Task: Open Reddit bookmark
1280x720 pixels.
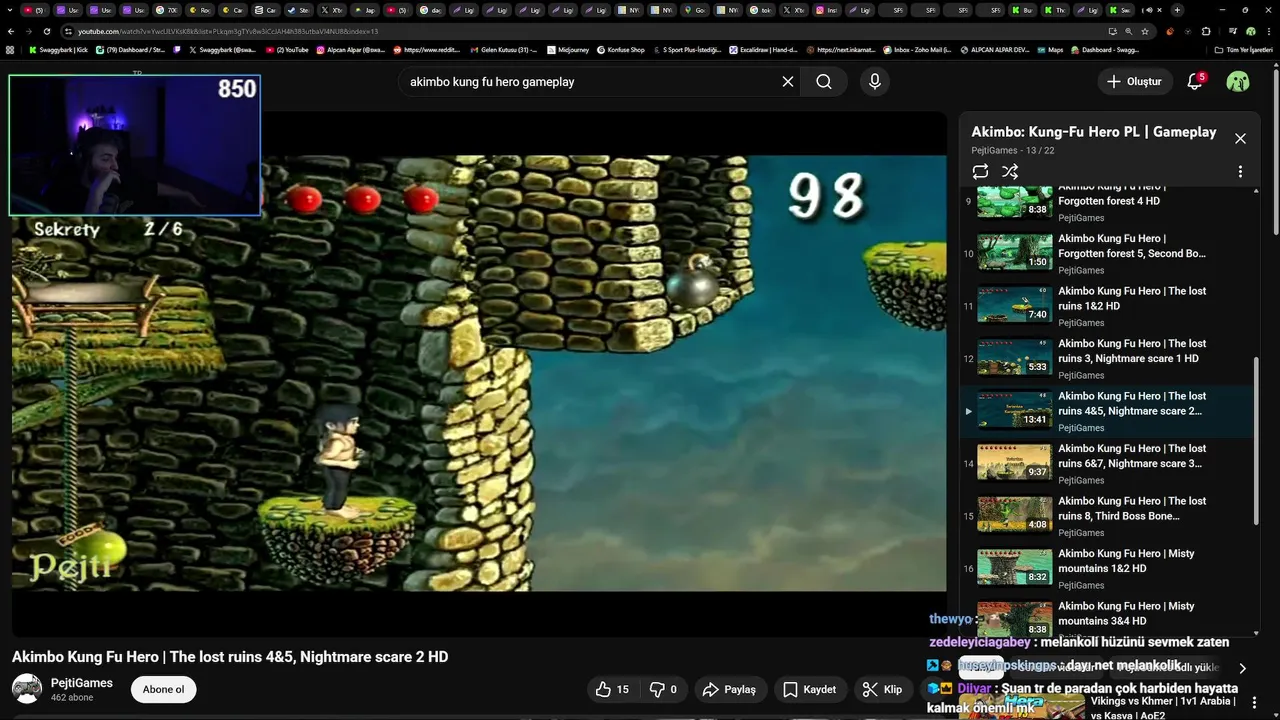Action: tap(426, 49)
